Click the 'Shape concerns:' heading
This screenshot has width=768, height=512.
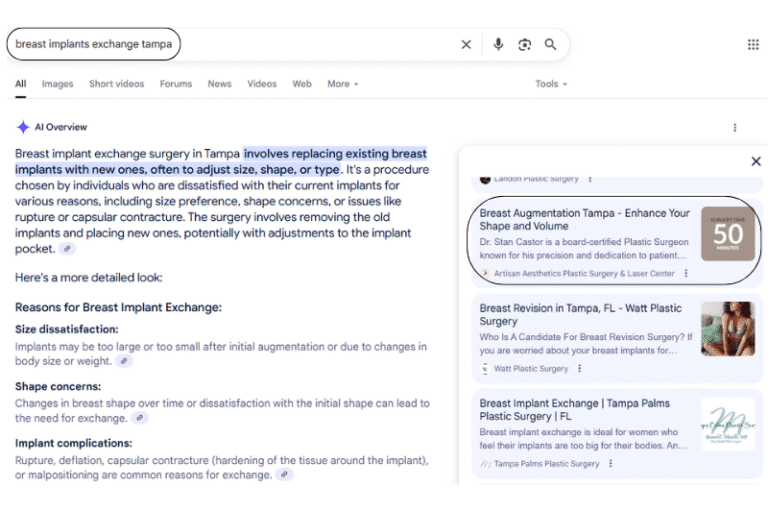(58, 386)
